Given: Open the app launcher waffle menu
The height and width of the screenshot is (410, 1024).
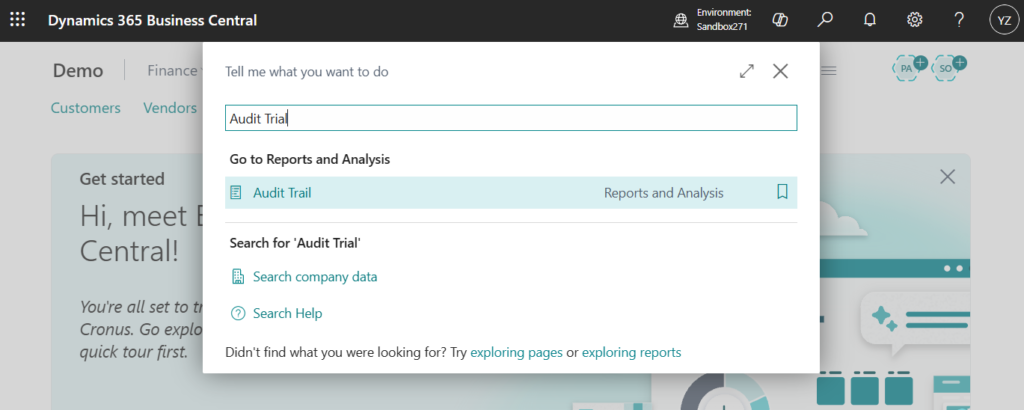Looking at the screenshot, I should click(x=18, y=20).
